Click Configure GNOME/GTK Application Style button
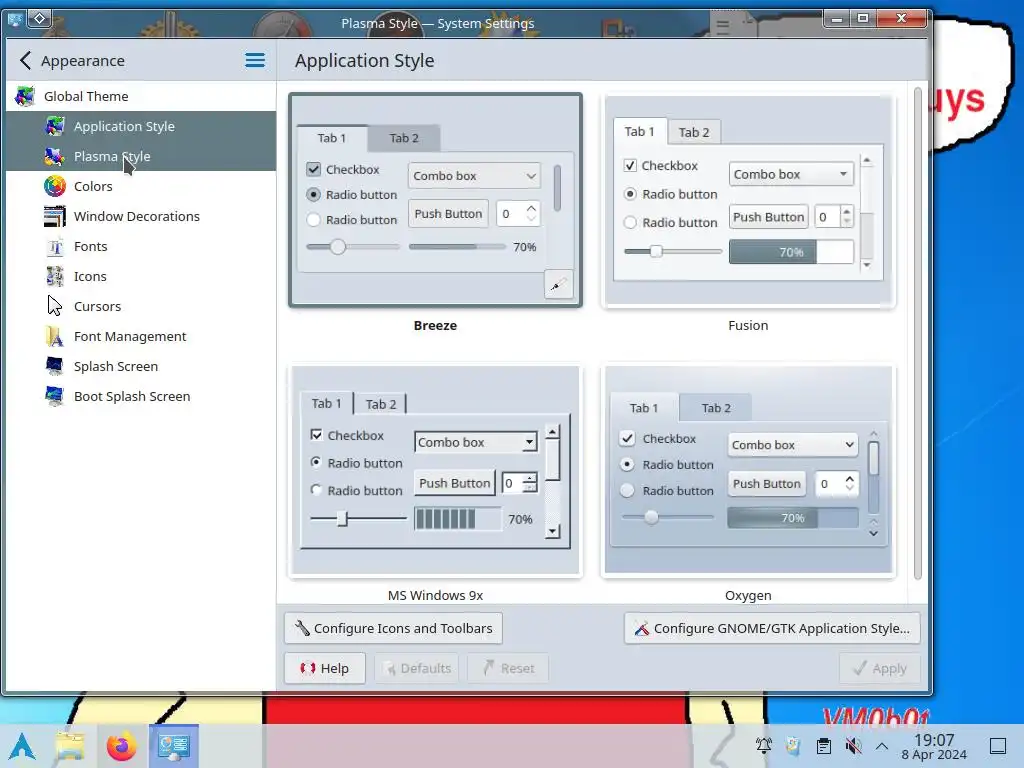The image size is (1024, 768). pyautogui.click(x=772, y=628)
